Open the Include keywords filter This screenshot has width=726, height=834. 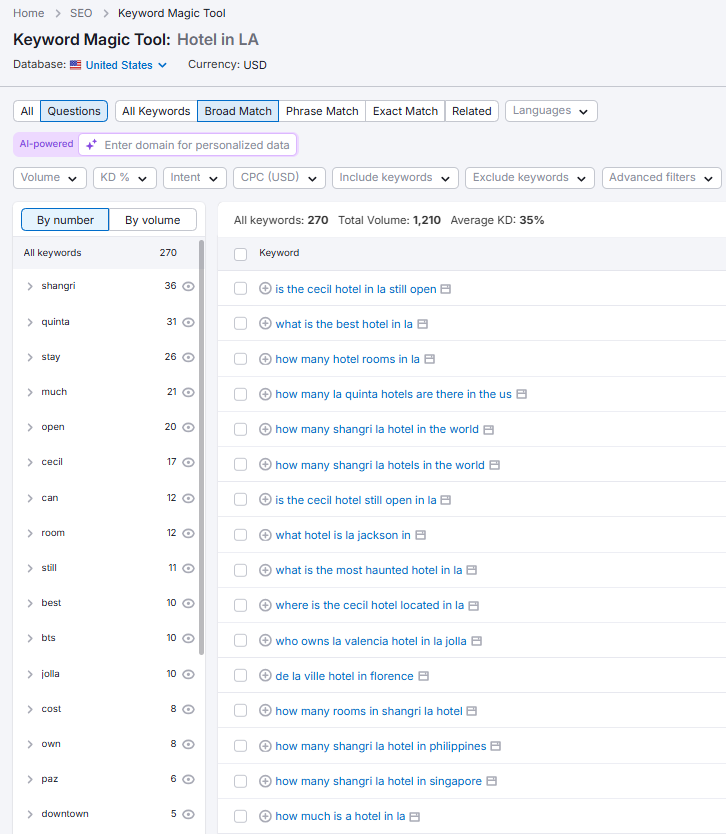(395, 178)
